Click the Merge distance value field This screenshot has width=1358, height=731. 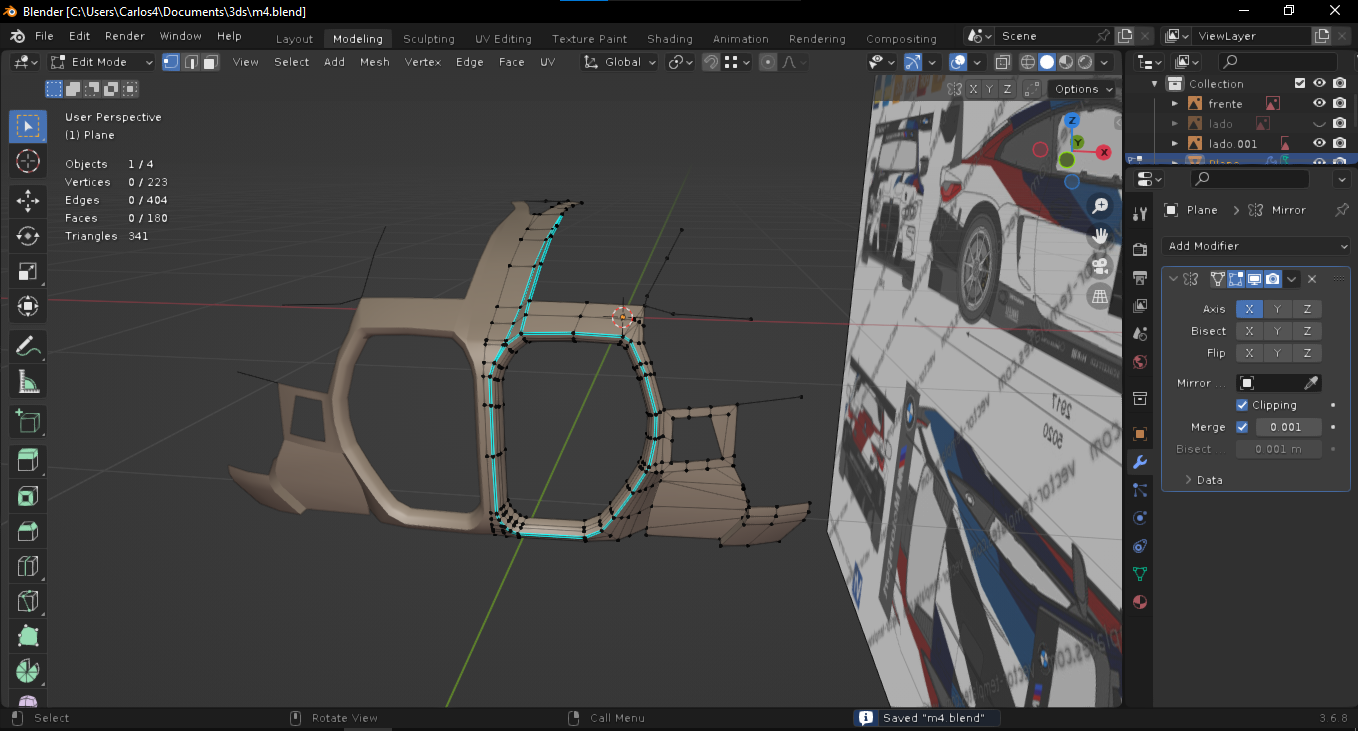pyautogui.click(x=1287, y=427)
